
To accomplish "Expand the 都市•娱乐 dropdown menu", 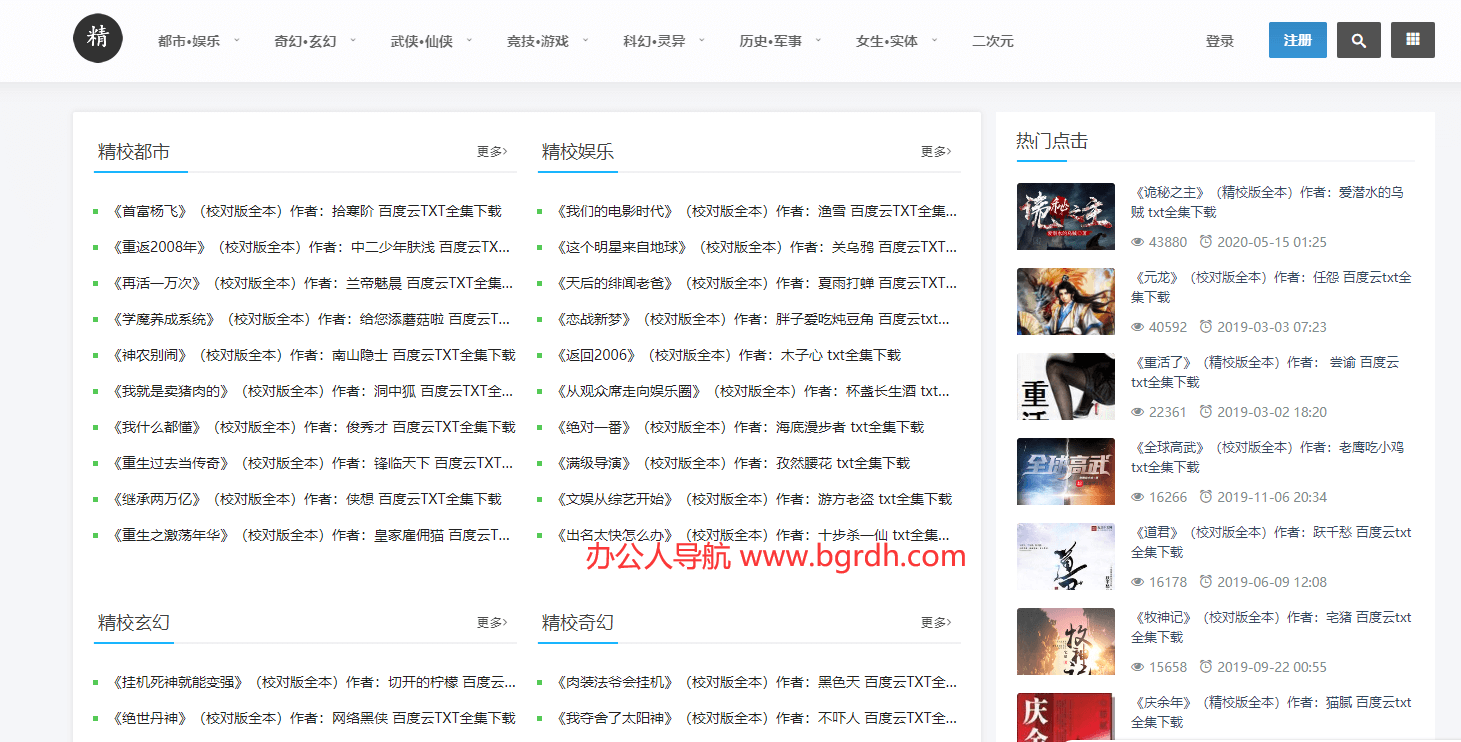I will click(198, 41).
